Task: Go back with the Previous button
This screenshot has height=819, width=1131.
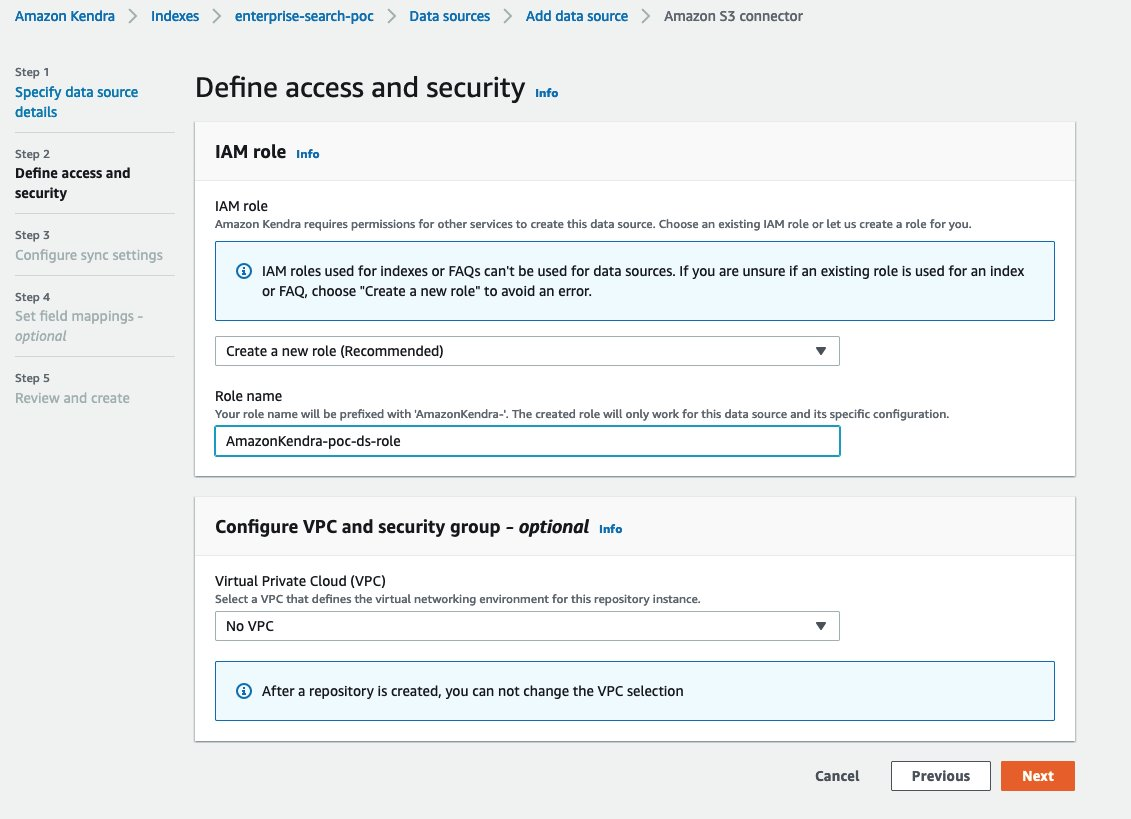Action: click(940, 776)
